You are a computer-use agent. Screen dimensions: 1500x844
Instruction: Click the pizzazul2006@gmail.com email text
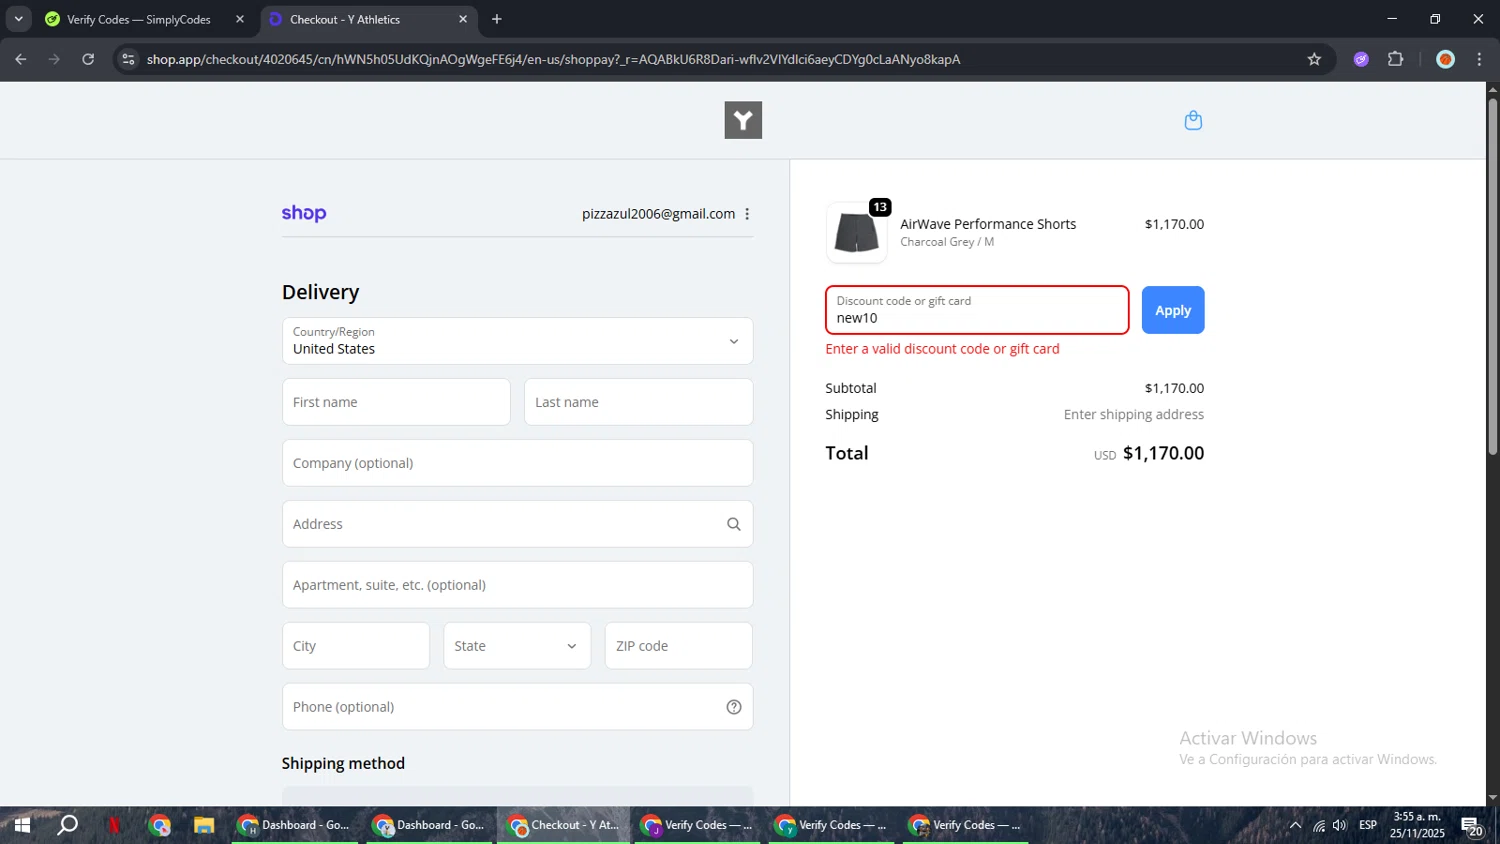658,214
